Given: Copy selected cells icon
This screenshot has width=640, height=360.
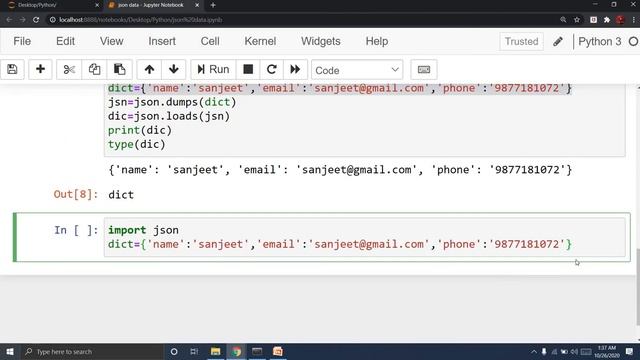Looking at the screenshot, I should (94, 69).
